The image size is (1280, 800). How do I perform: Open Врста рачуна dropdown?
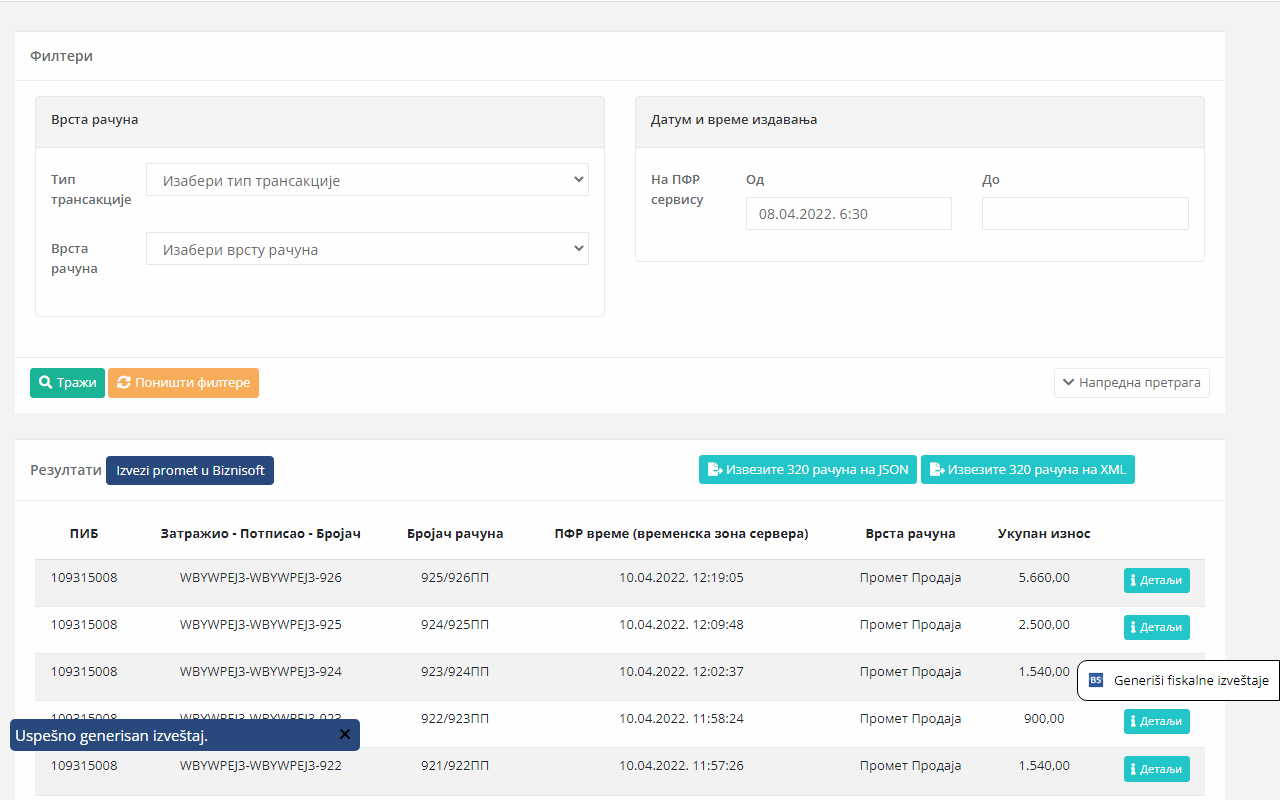click(367, 249)
